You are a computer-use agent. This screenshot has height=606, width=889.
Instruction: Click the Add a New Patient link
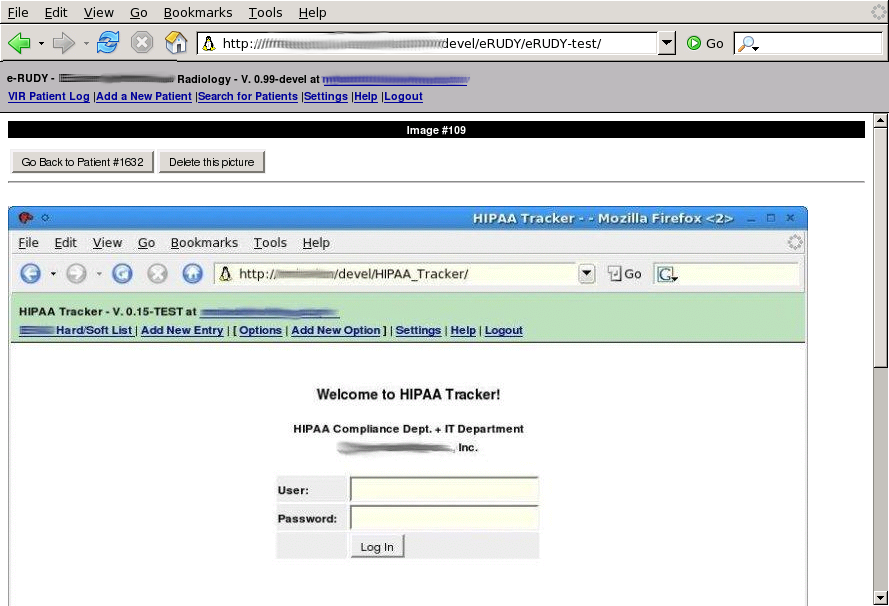click(x=144, y=97)
